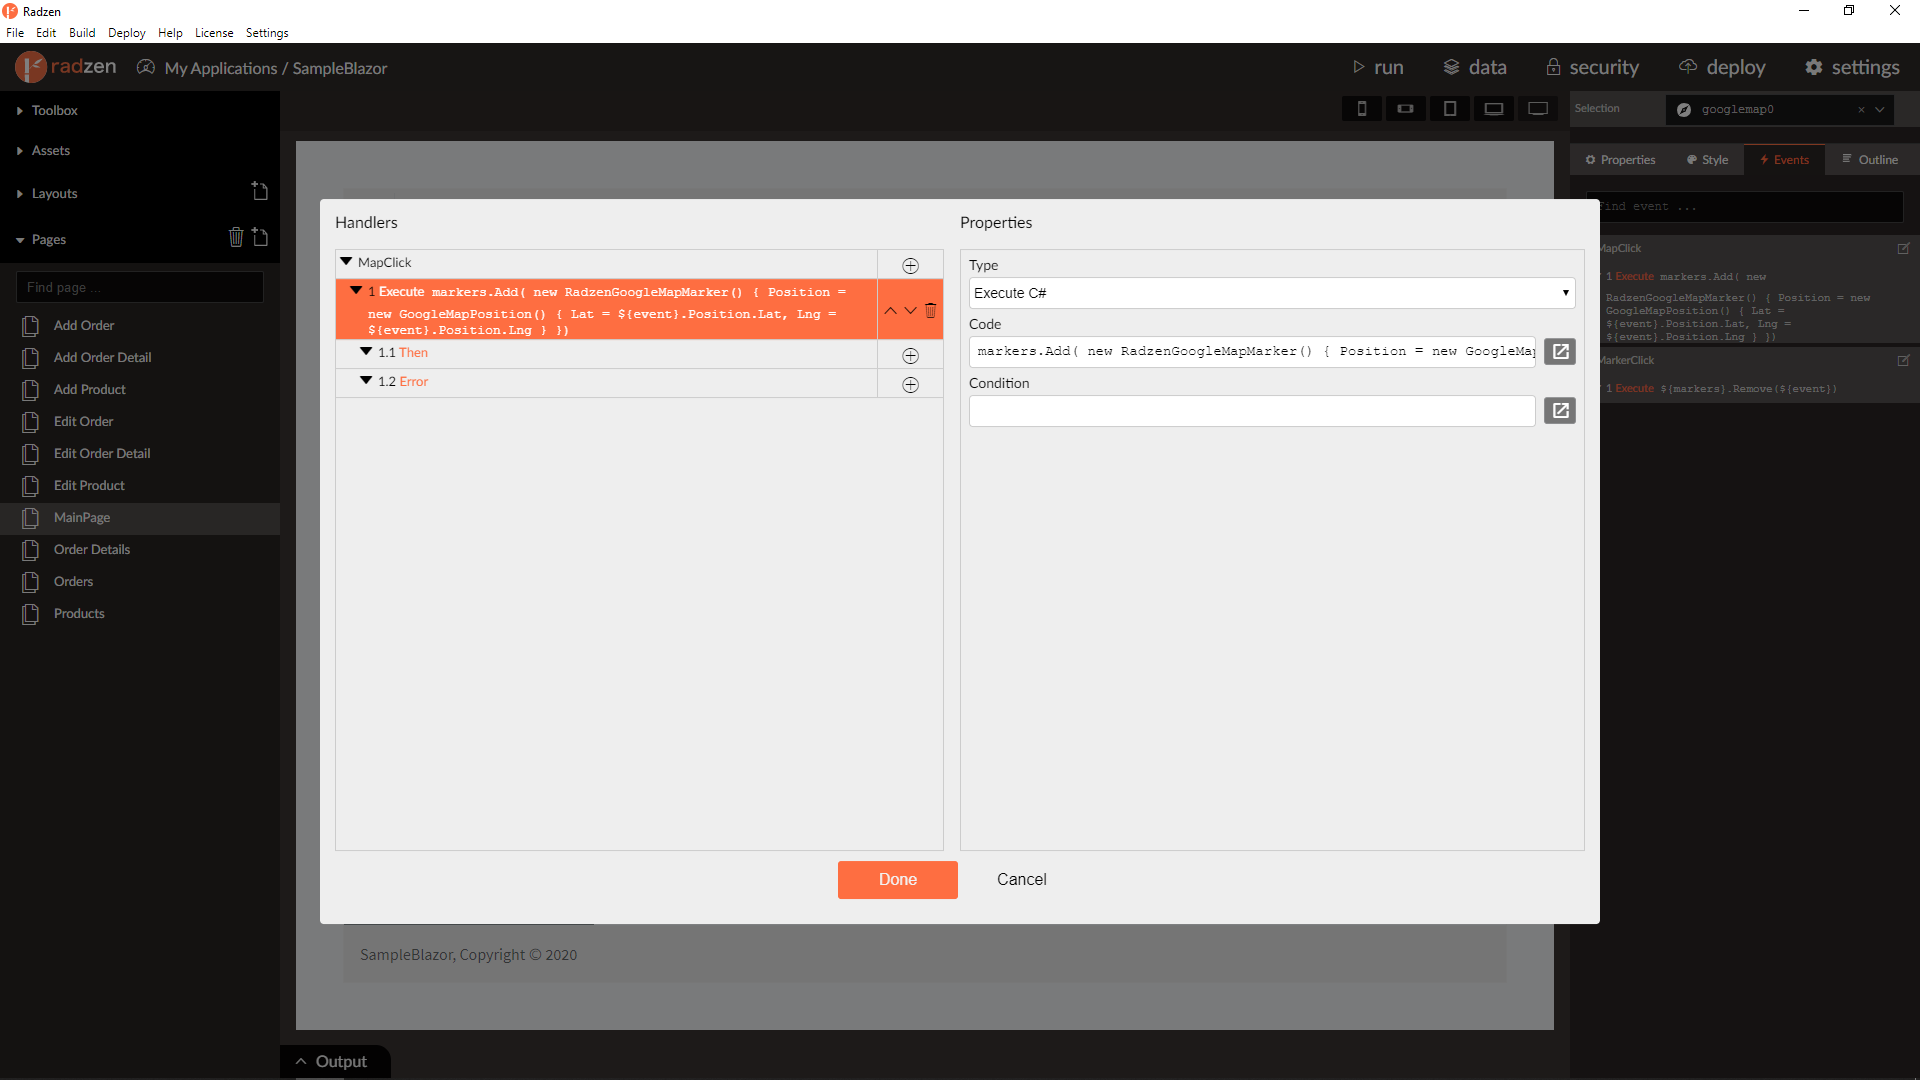Open the Settings menu
The width and height of the screenshot is (1920, 1080).
(x=267, y=33)
